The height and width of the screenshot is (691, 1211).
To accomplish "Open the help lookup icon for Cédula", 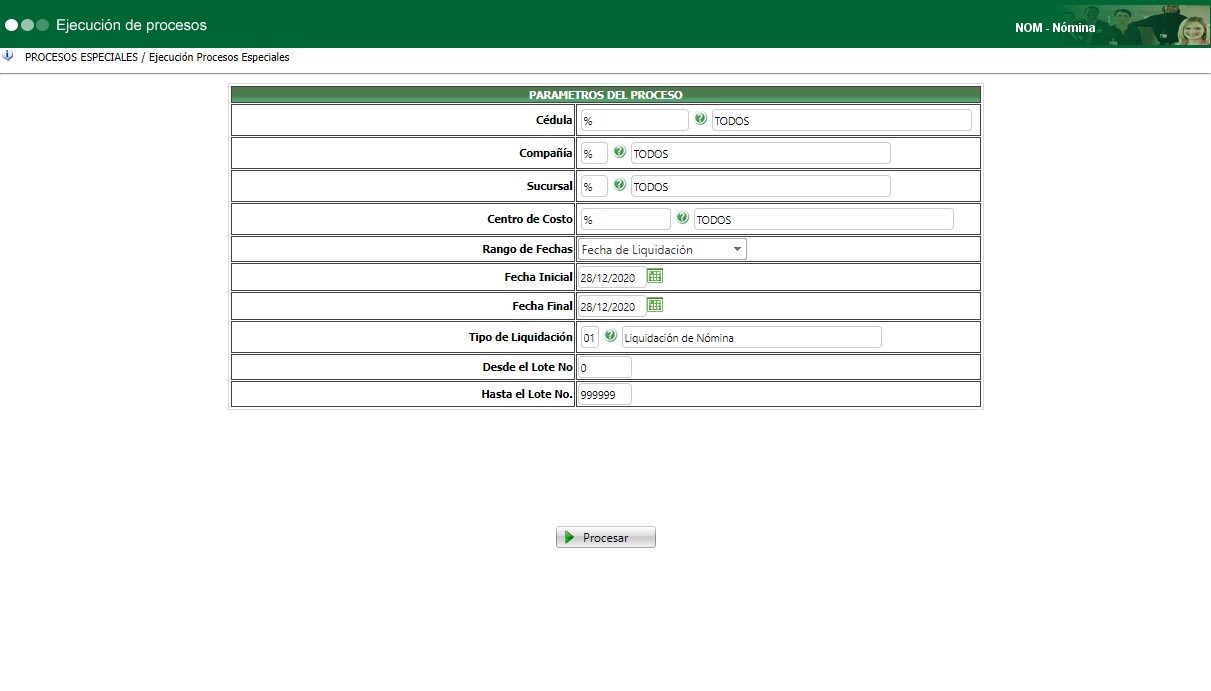I will [x=701, y=119].
